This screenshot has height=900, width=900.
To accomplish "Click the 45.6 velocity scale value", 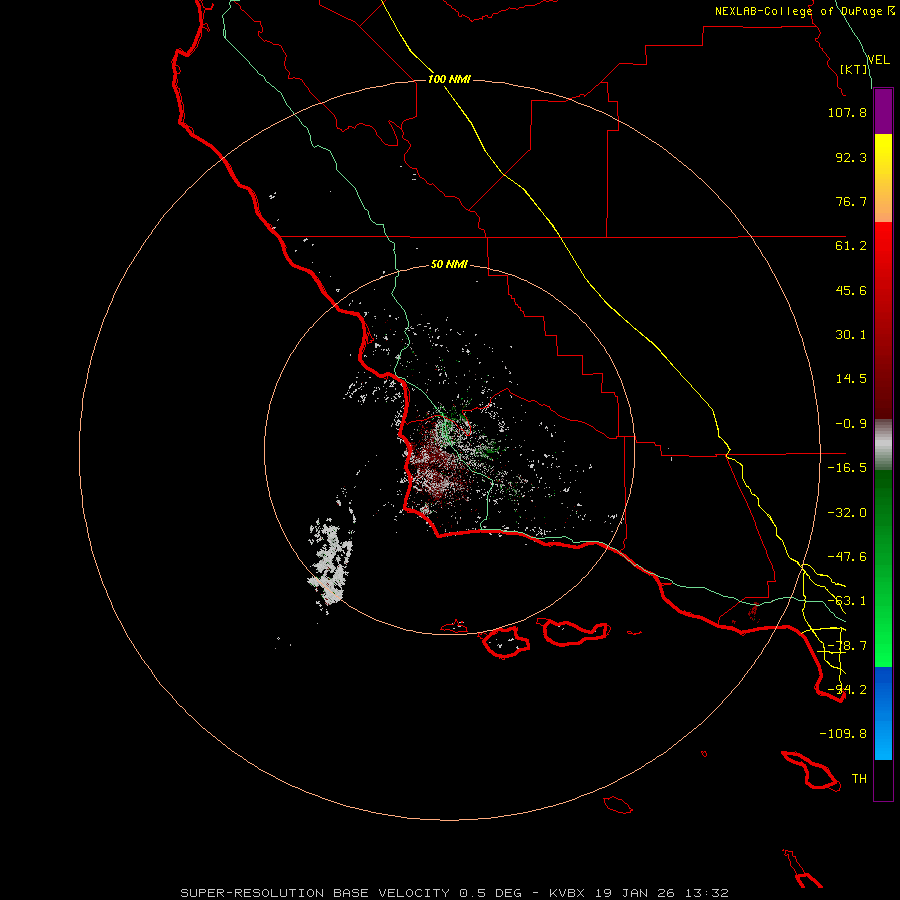I will pyautogui.click(x=851, y=290).
